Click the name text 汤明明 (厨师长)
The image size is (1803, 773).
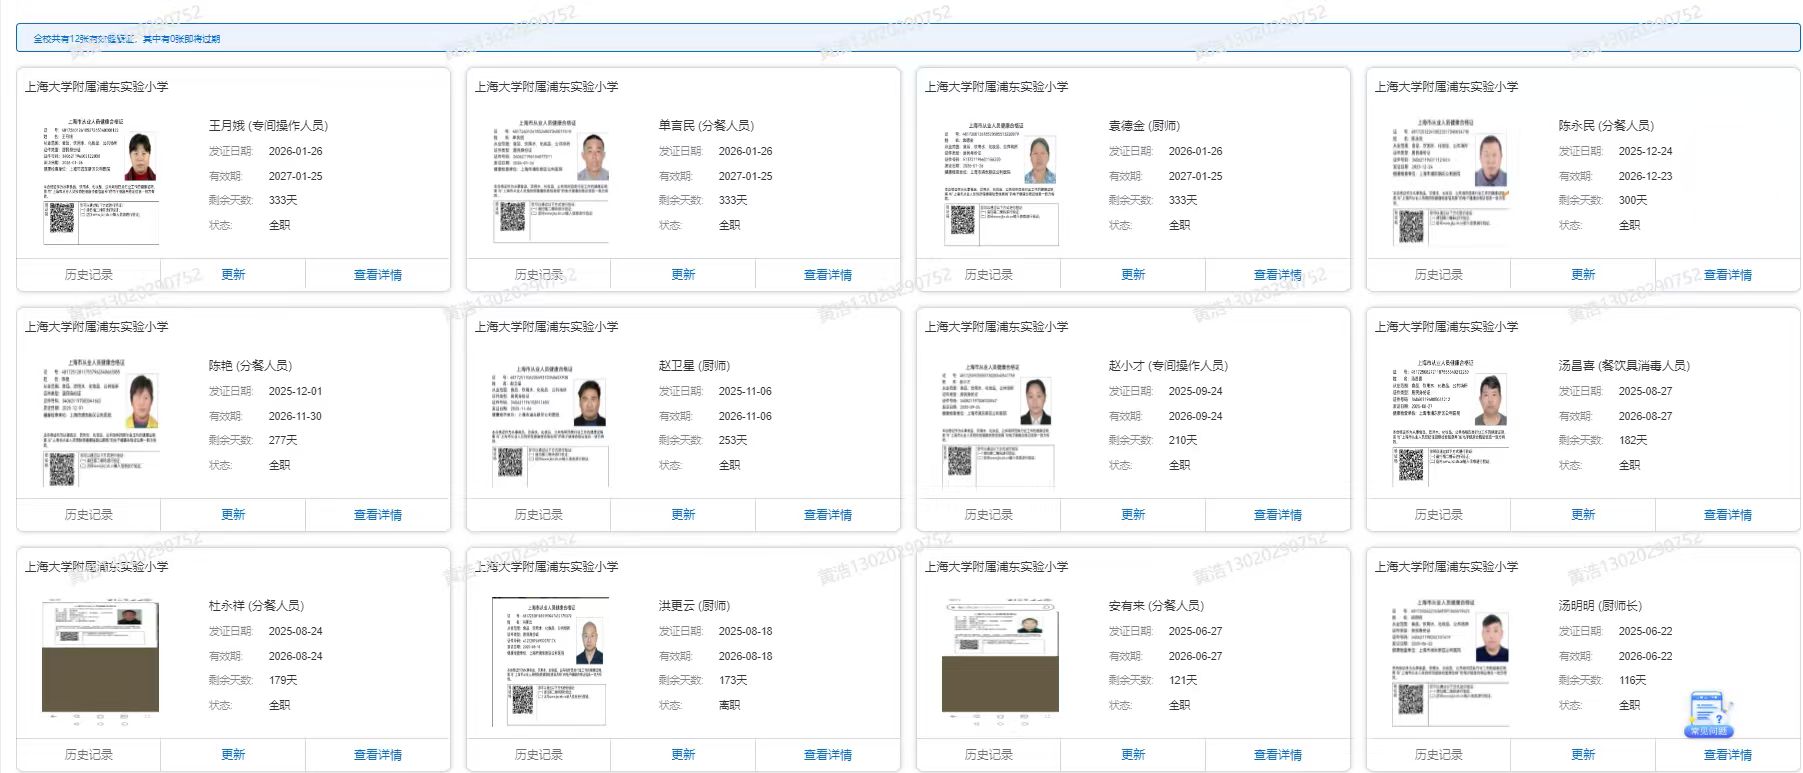click(1600, 606)
